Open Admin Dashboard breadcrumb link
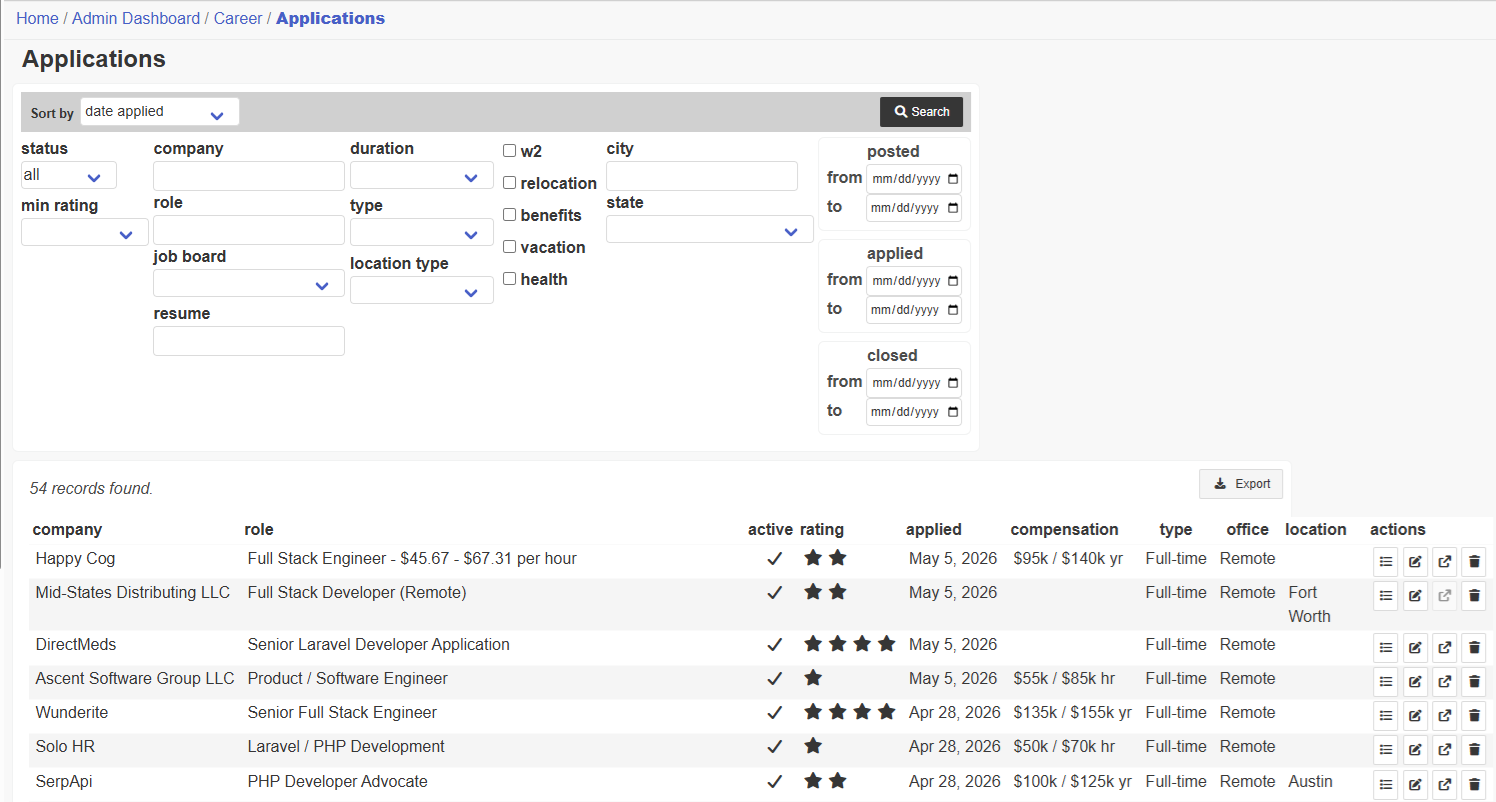 136,18
